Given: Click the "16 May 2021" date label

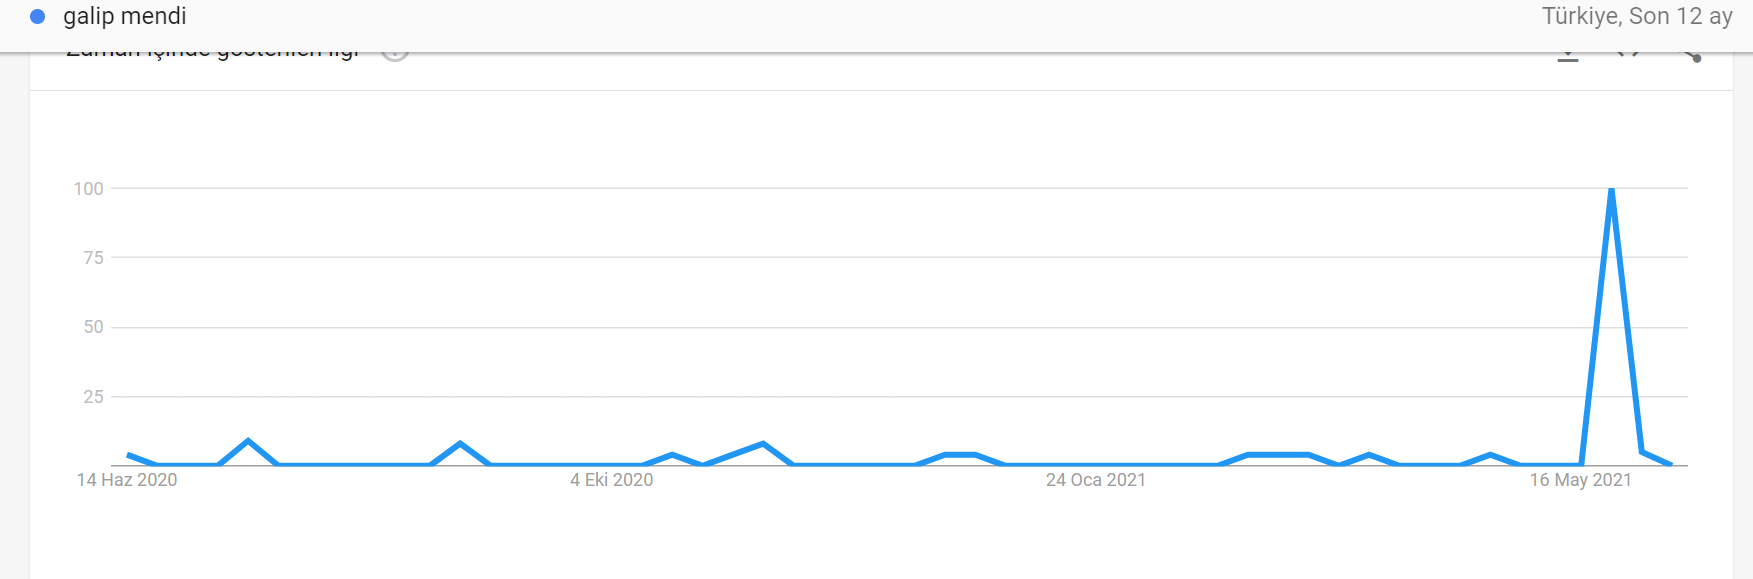Looking at the screenshot, I should (1580, 480).
